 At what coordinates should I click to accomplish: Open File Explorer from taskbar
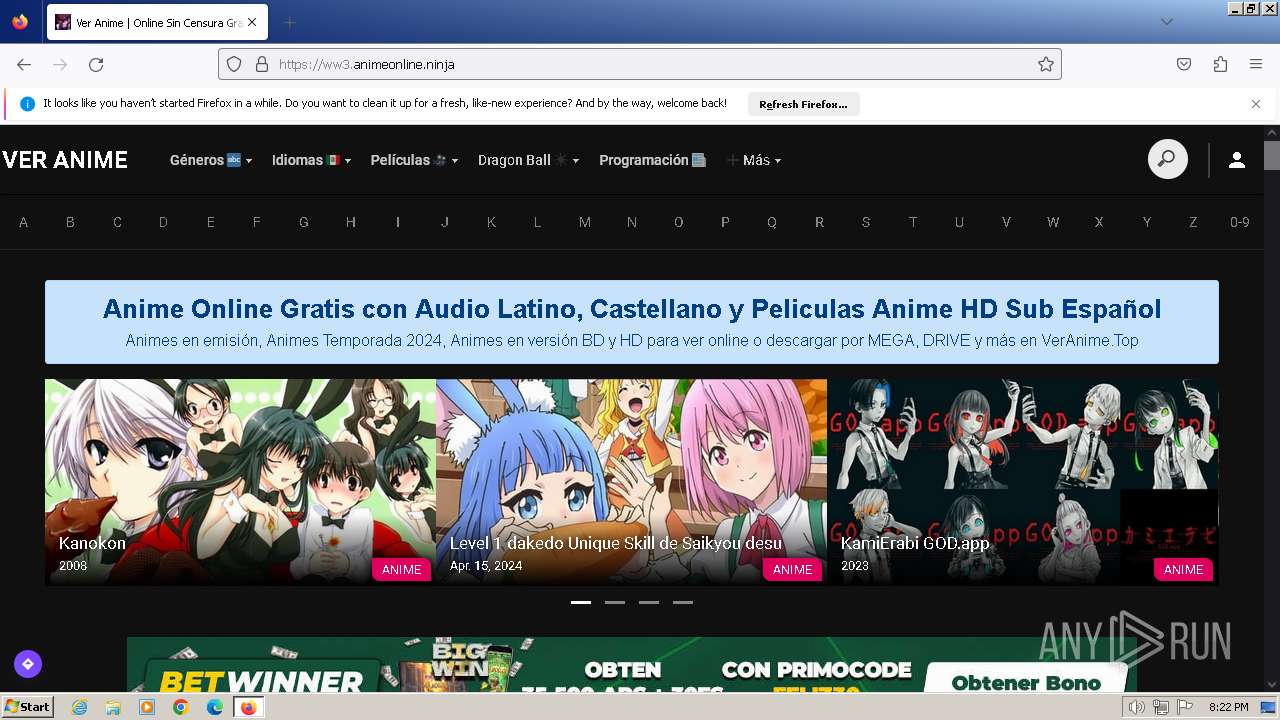click(x=113, y=707)
